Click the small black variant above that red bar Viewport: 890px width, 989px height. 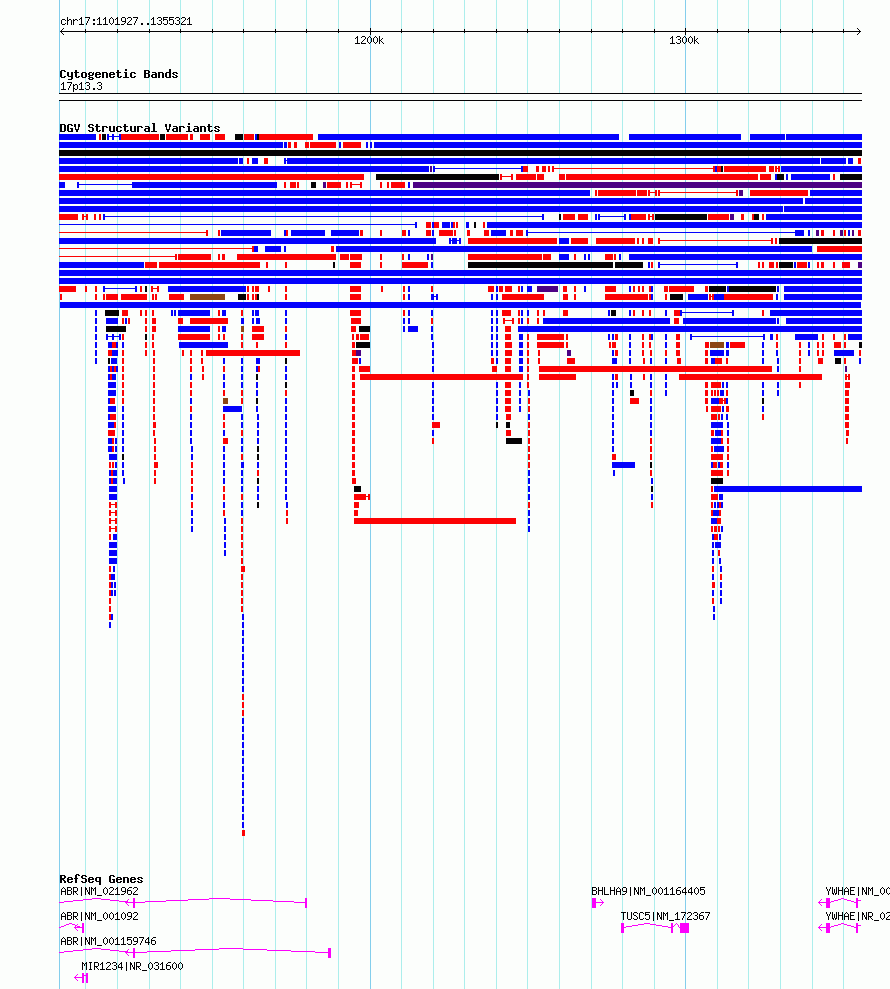[x=358, y=489]
